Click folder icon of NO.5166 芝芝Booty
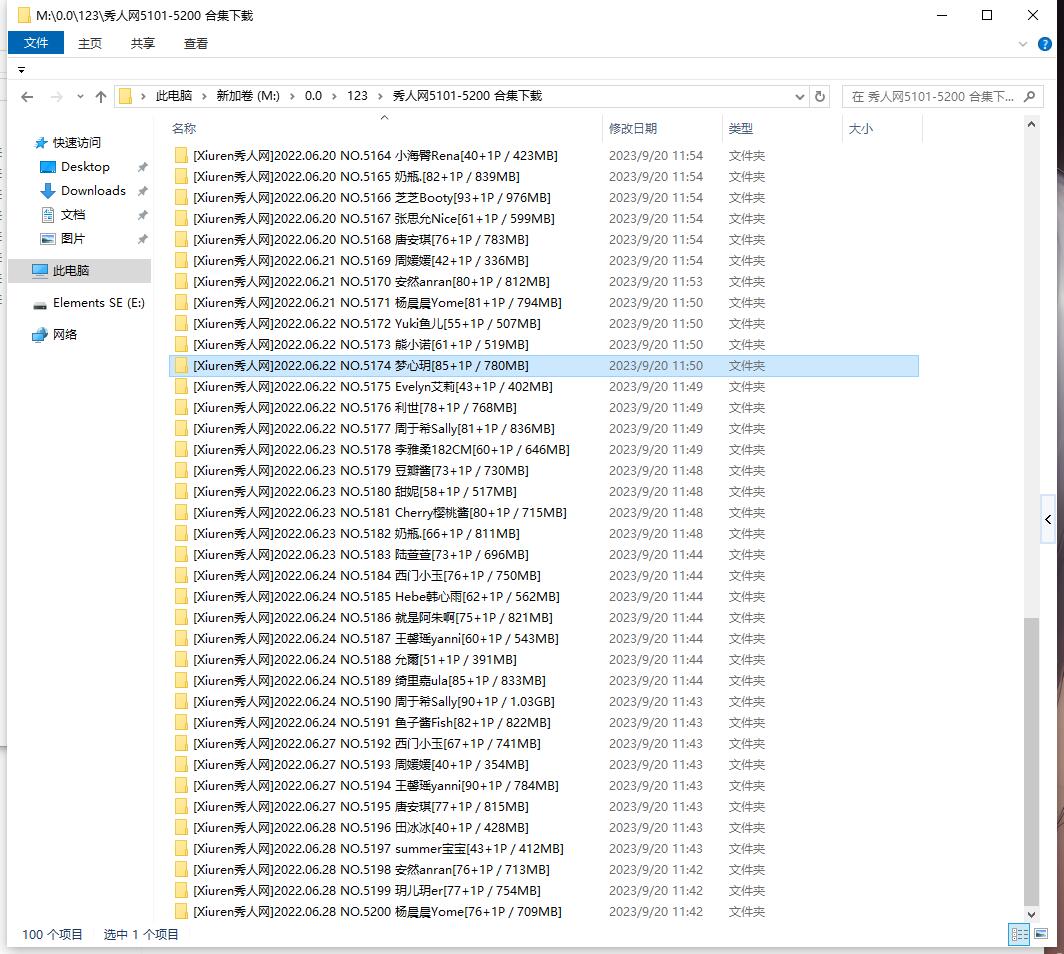 (181, 197)
